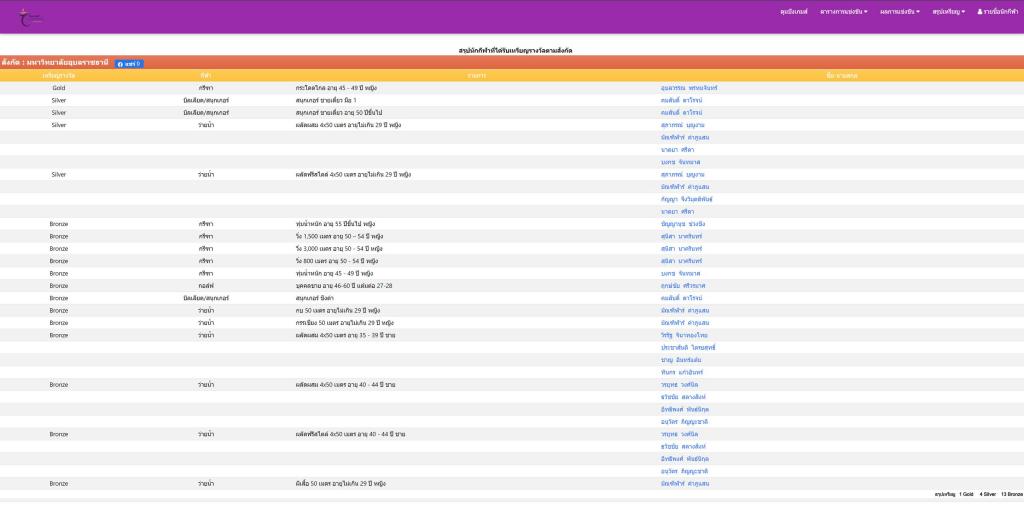Click the Facebook share button
1024x512 pixels.
tap(128, 63)
